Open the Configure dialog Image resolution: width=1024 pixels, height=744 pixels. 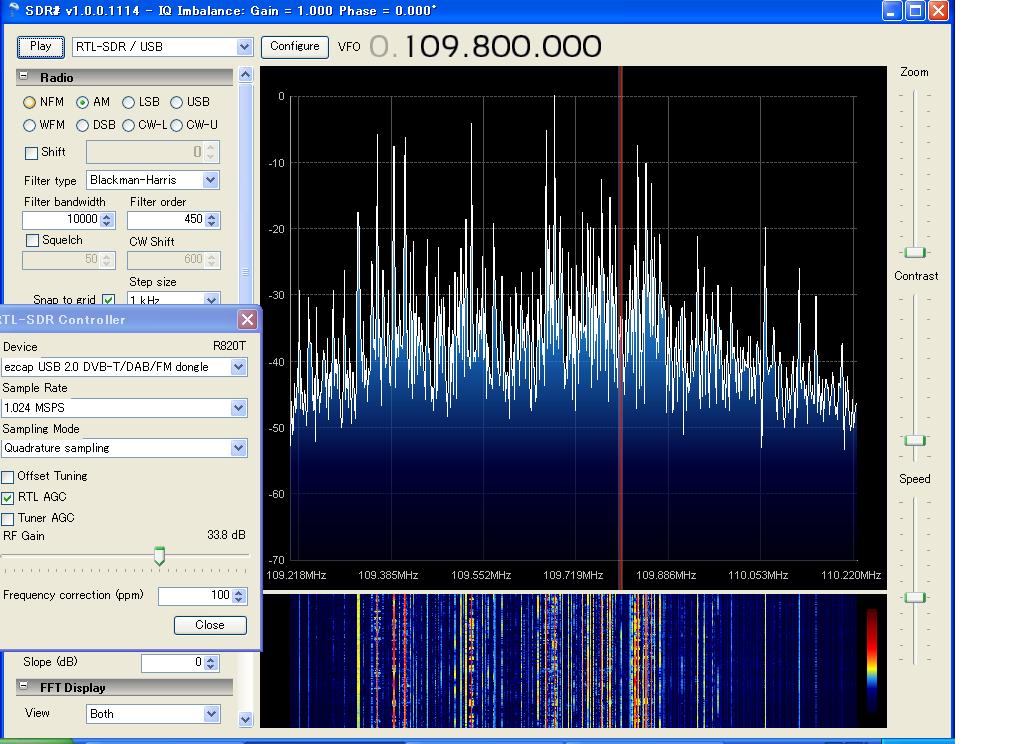tap(294, 46)
